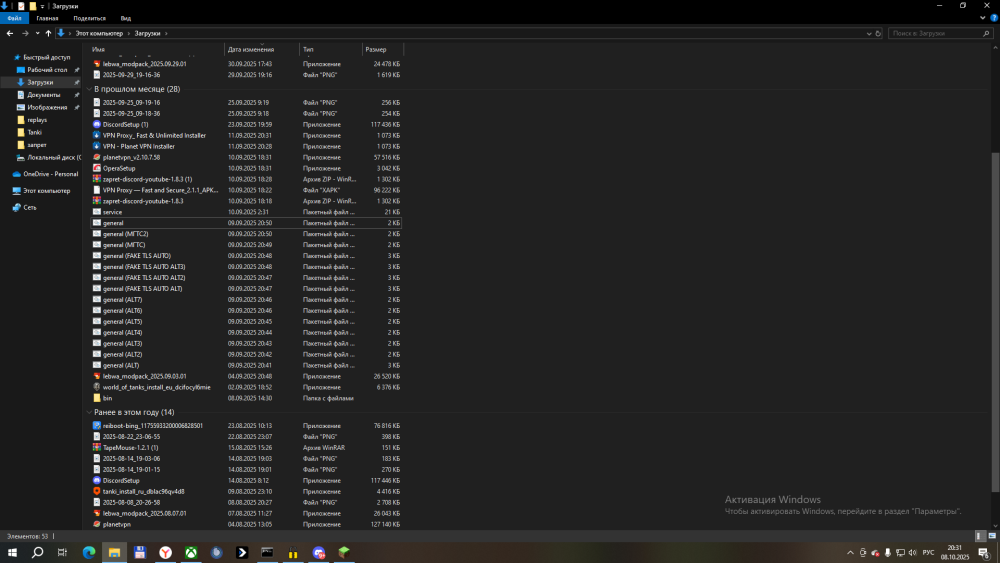The width and height of the screenshot is (1000, 563).
Task: Open Explorer help question mark icon
Action: [x=994, y=18]
